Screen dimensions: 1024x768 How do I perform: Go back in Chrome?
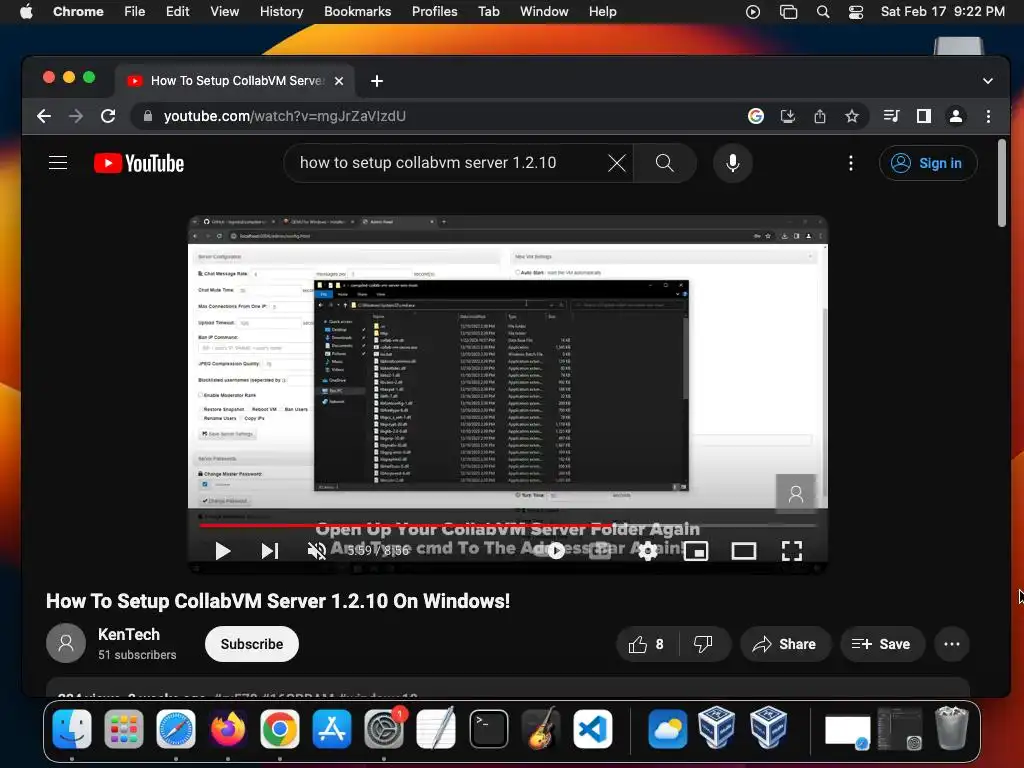pyautogui.click(x=44, y=116)
